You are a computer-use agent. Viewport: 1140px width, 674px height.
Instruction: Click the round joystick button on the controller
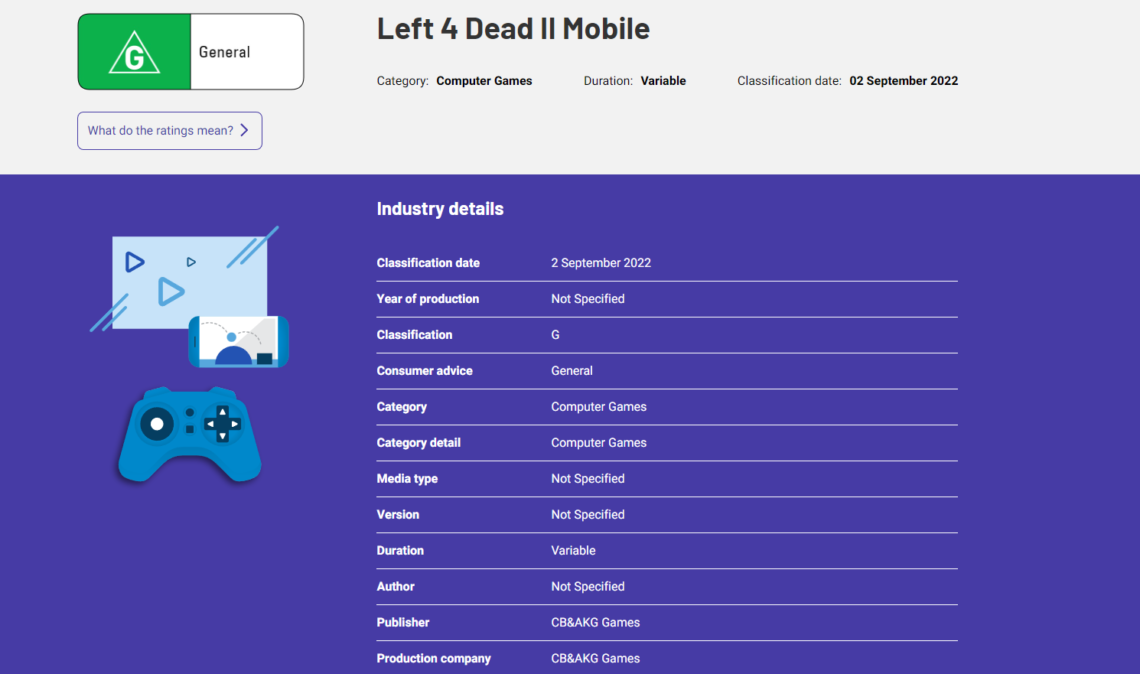157,423
